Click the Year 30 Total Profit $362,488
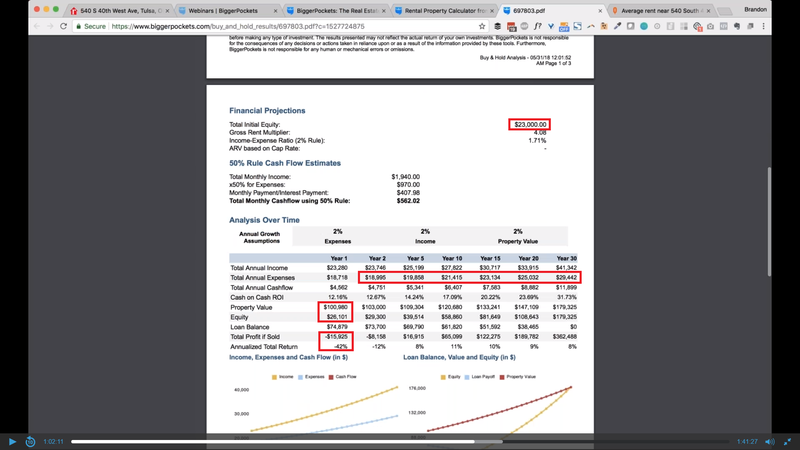This screenshot has height=450, width=800. (x=564, y=337)
